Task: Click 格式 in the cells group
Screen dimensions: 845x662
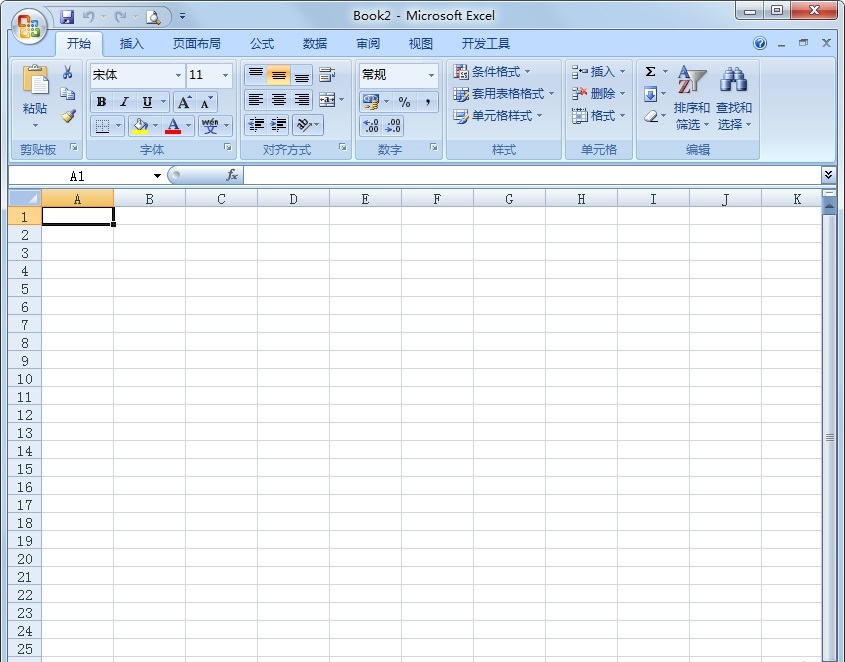Action: pyautogui.click(x=598, y=116)
